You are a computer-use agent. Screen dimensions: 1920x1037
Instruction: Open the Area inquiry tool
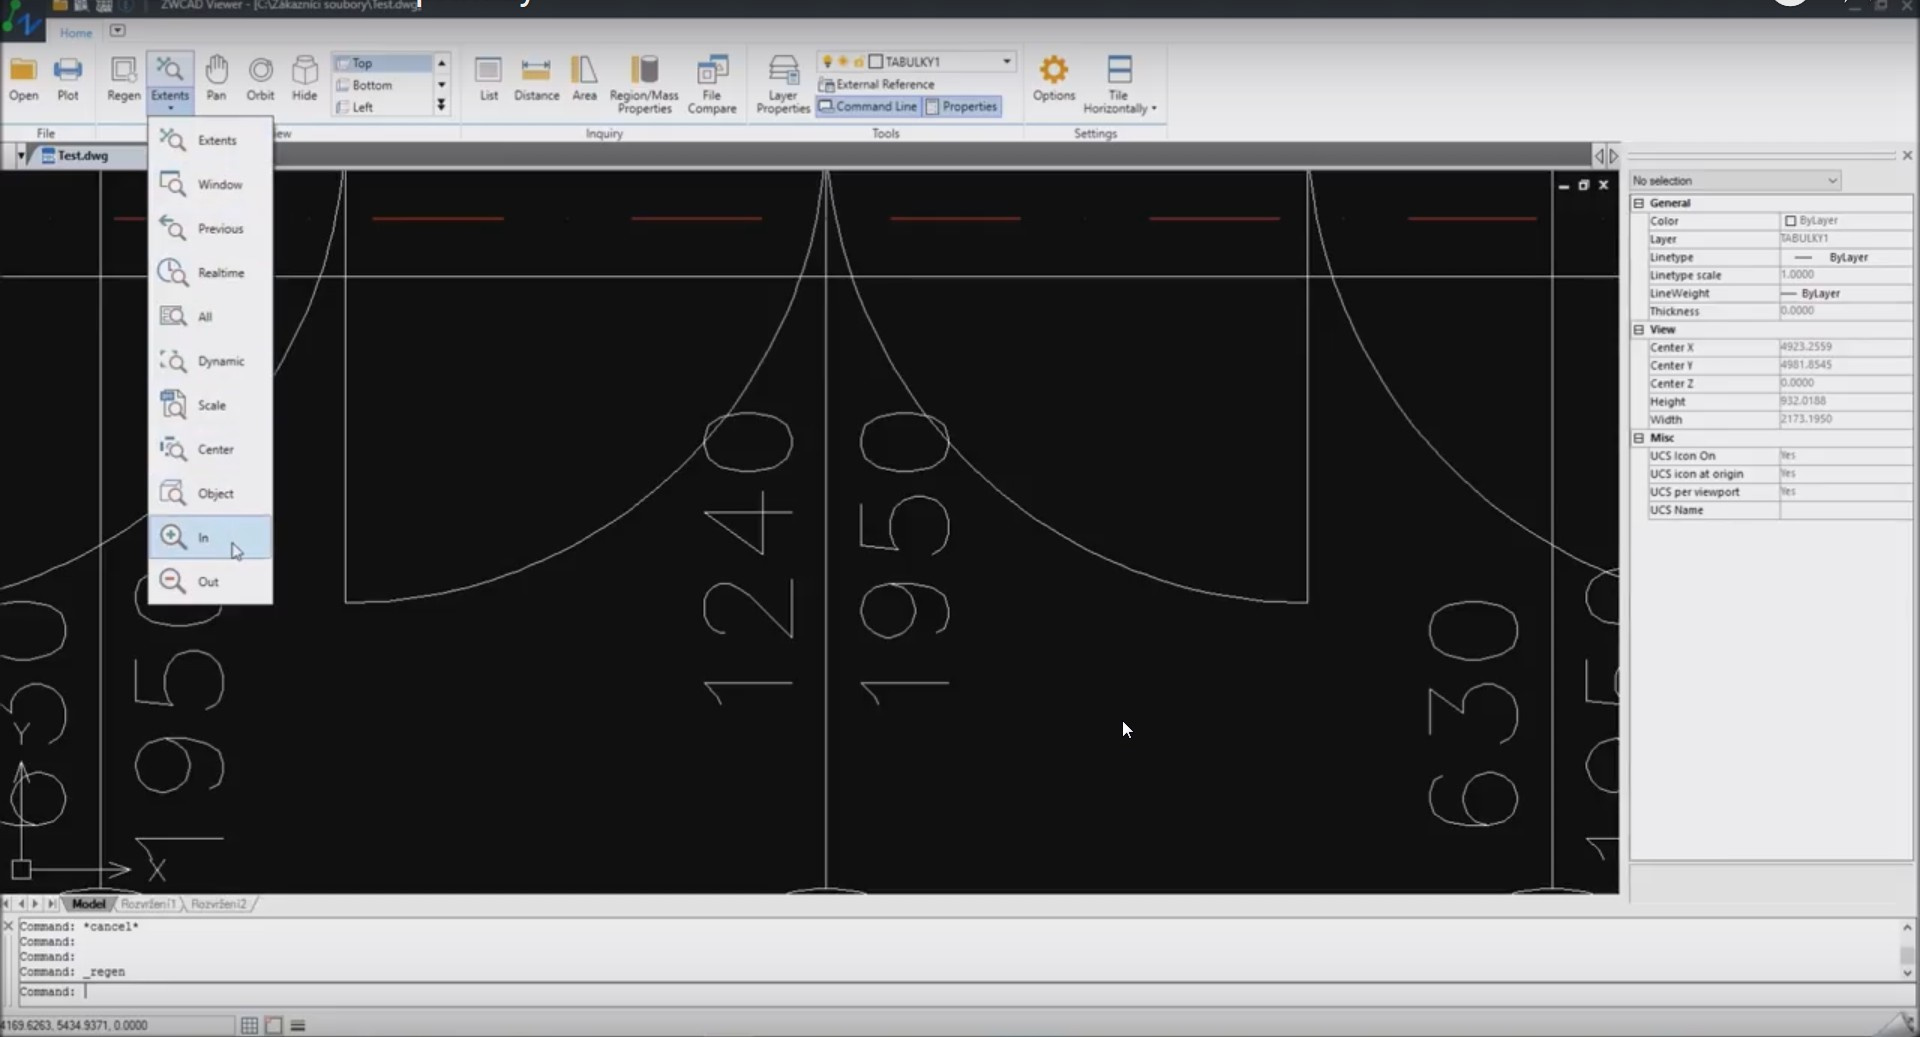pos(584,78)
